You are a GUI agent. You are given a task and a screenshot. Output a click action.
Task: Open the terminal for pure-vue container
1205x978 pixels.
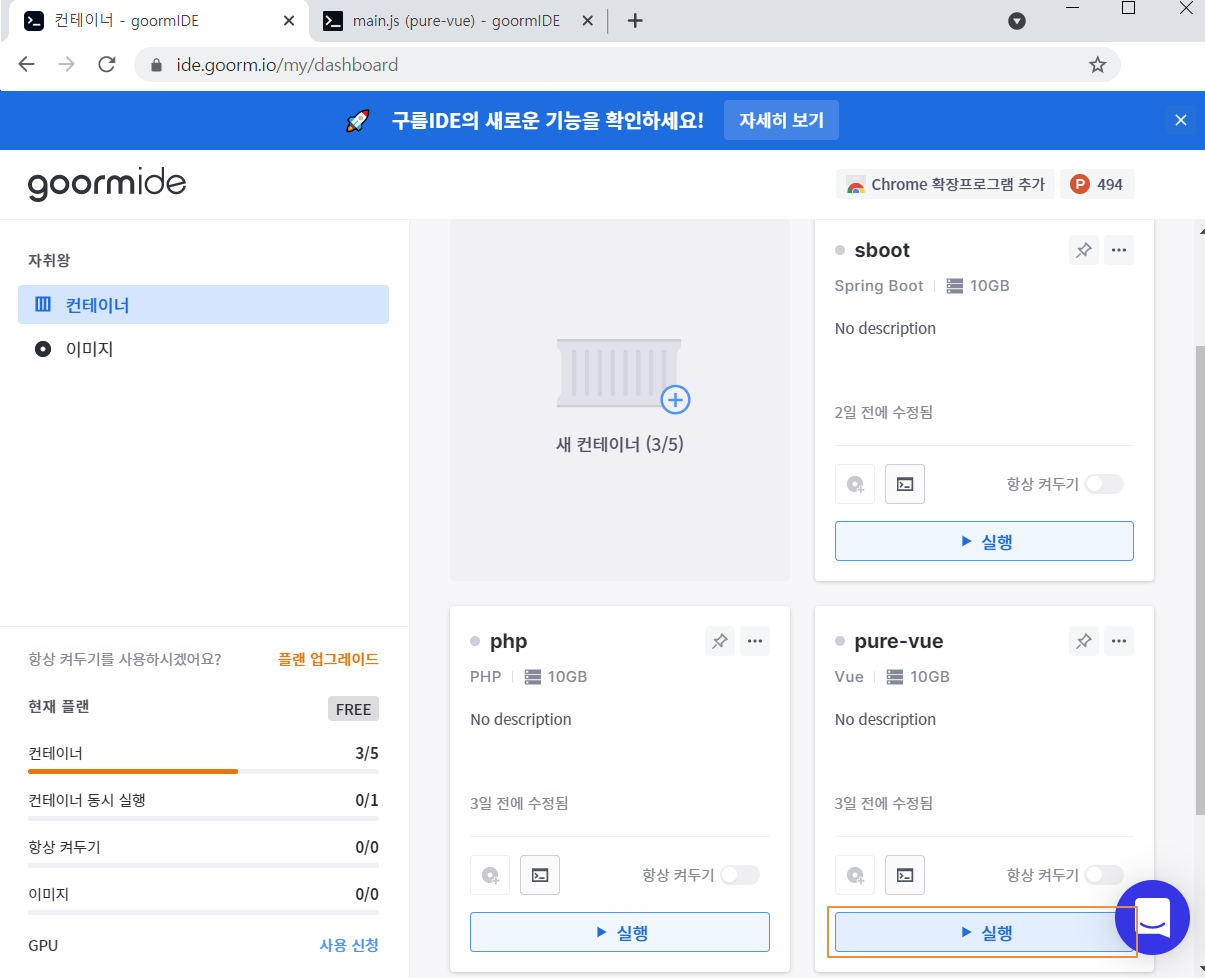point(905,875)
